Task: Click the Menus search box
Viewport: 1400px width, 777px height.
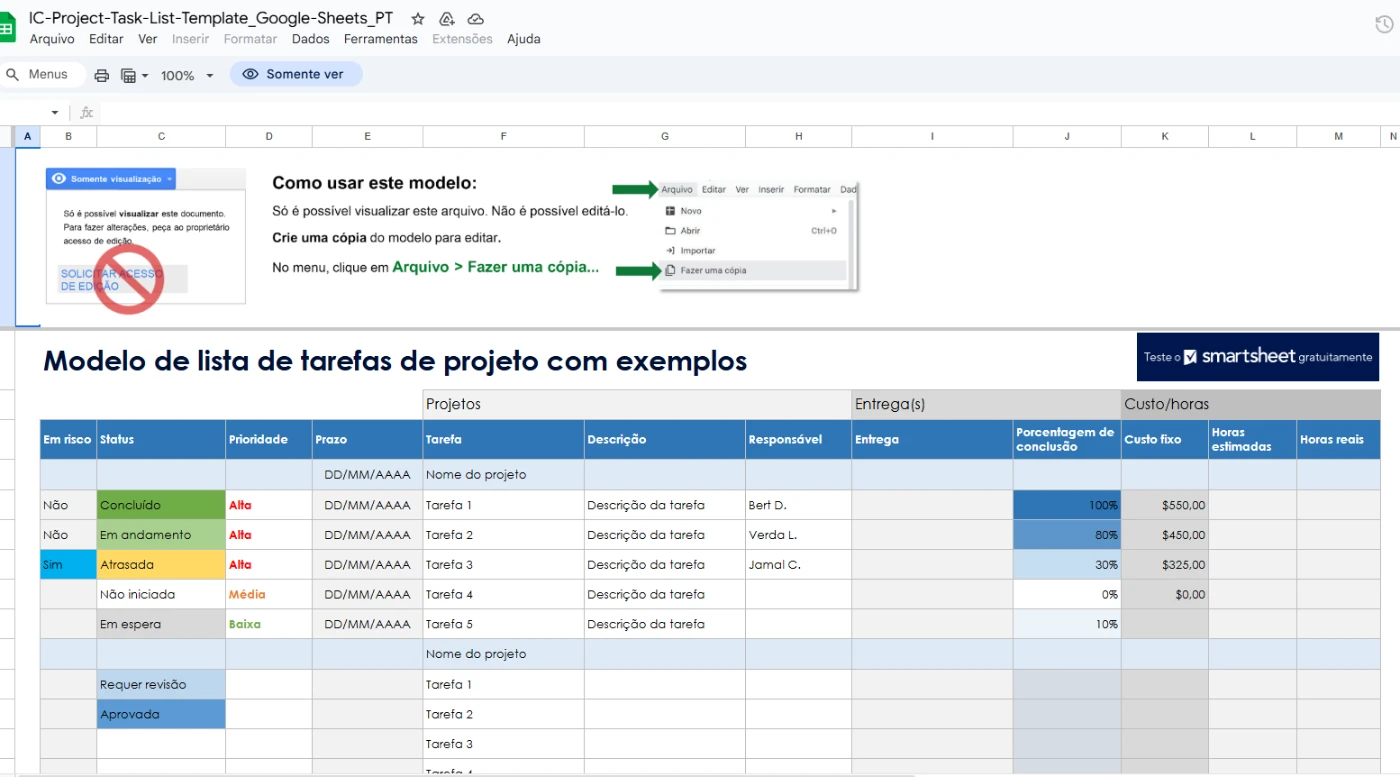Action: coord(42,74)
